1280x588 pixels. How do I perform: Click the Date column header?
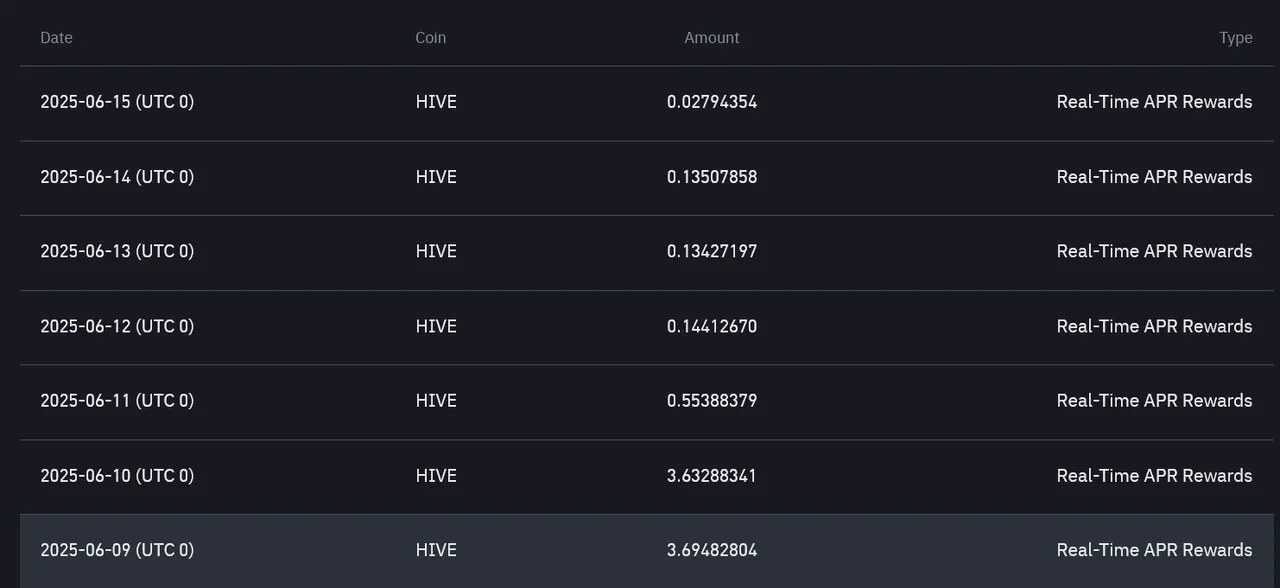pyautogui.click(x=56, y=38)
